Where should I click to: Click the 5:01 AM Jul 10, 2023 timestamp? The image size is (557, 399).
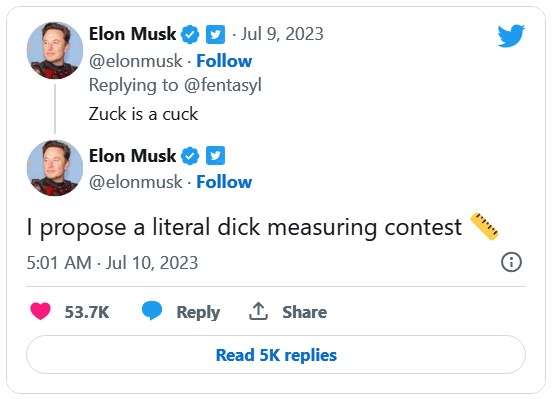pos(112,263)
